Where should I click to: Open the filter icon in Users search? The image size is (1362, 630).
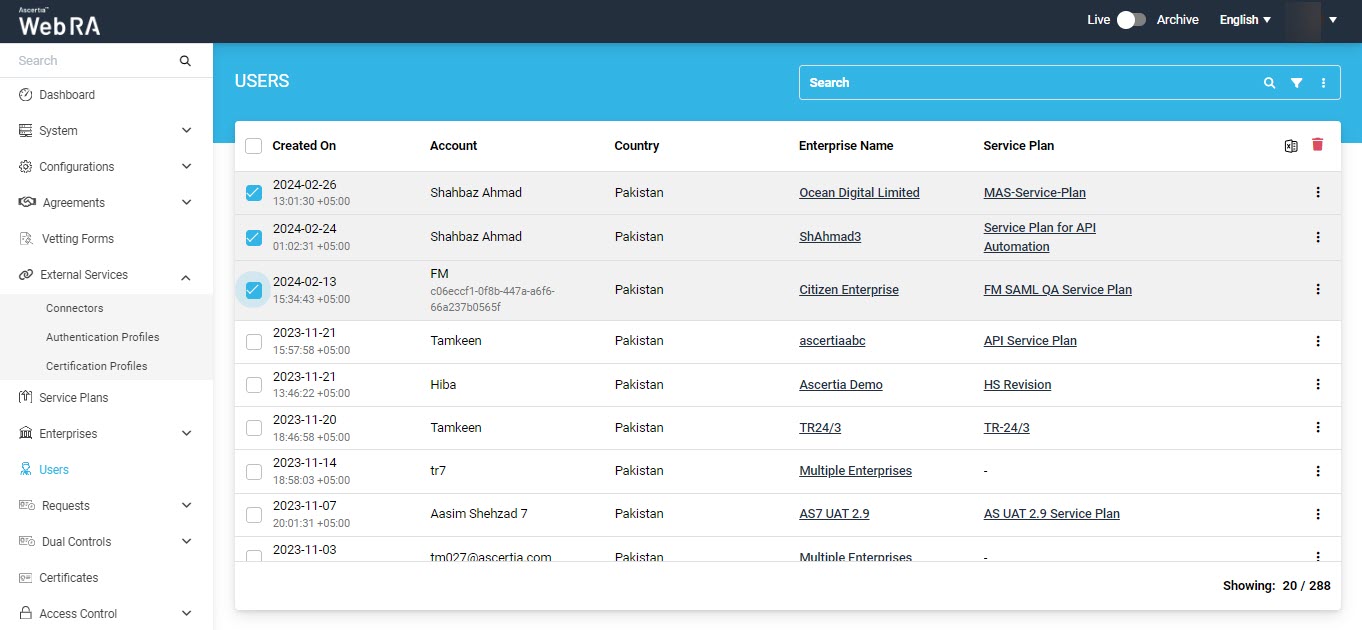point(1296,83)
